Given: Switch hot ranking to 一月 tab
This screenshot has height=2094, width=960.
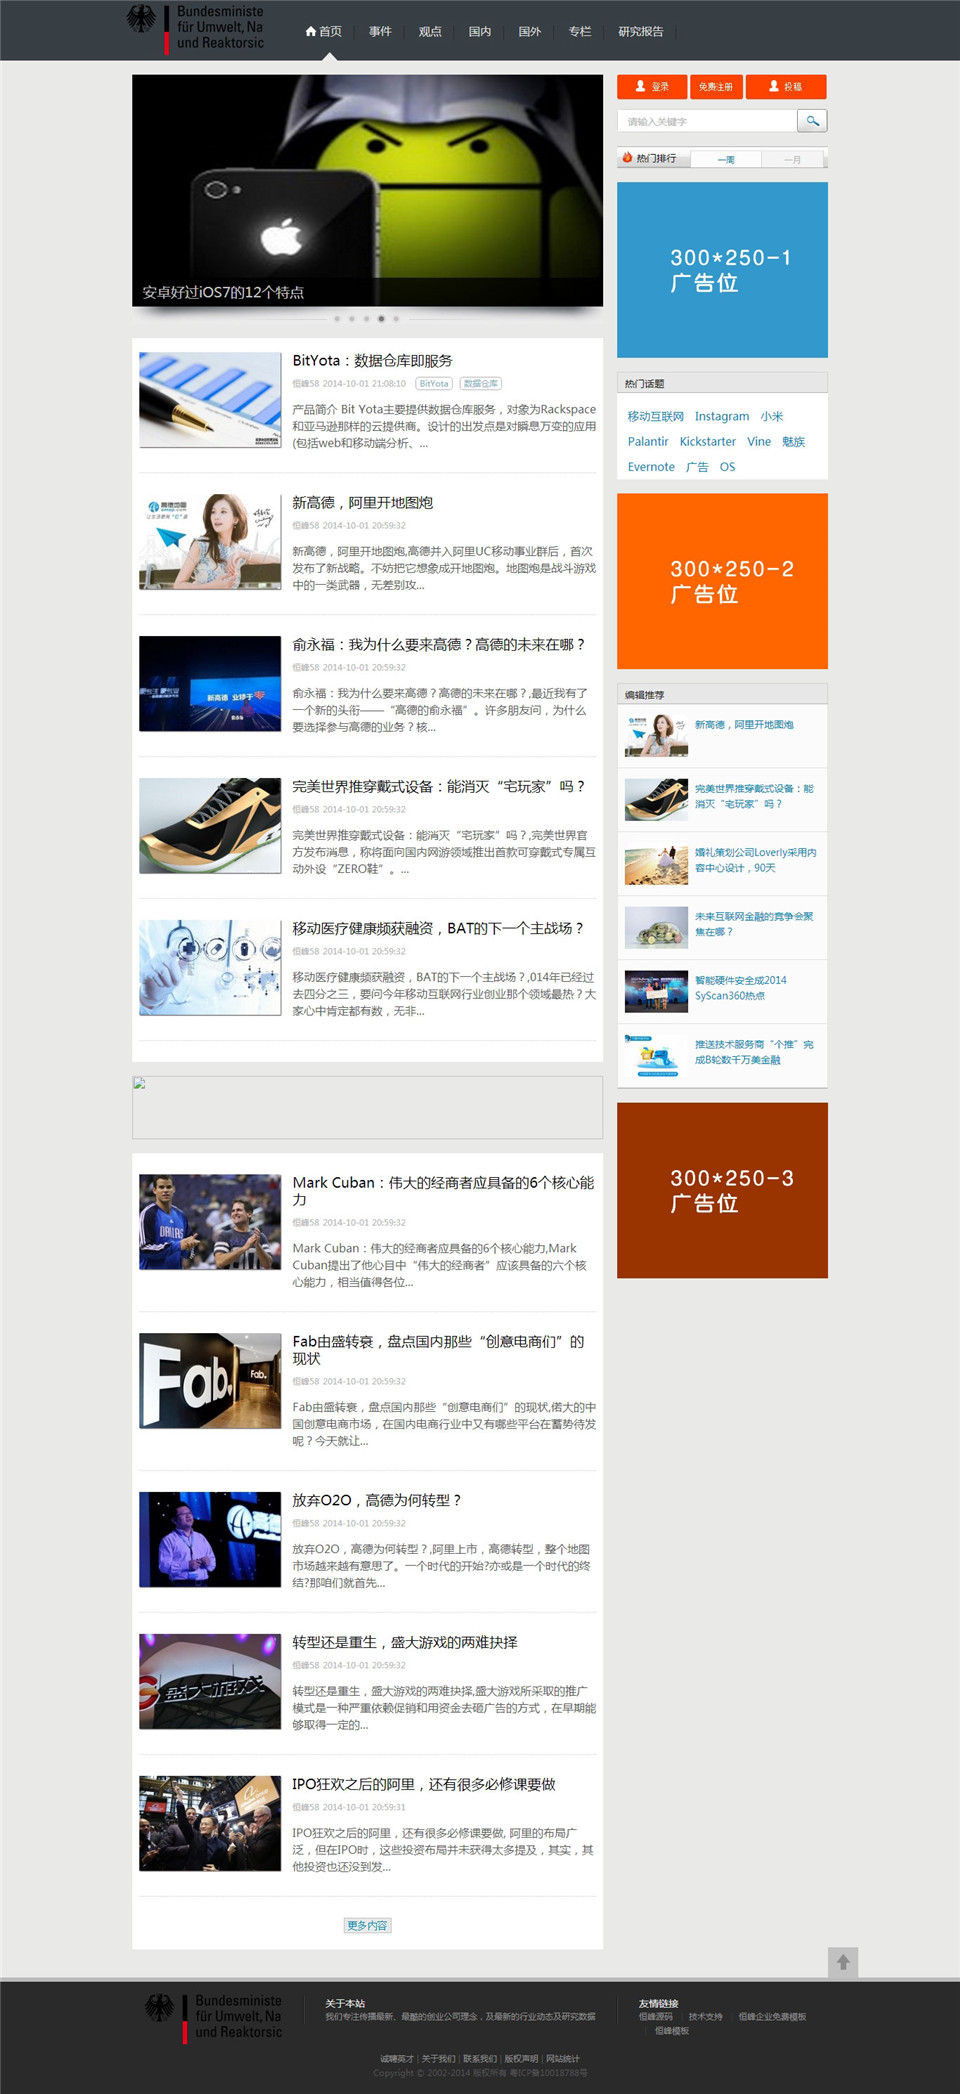Looking at the screenshot, I should tap(792, 159).
